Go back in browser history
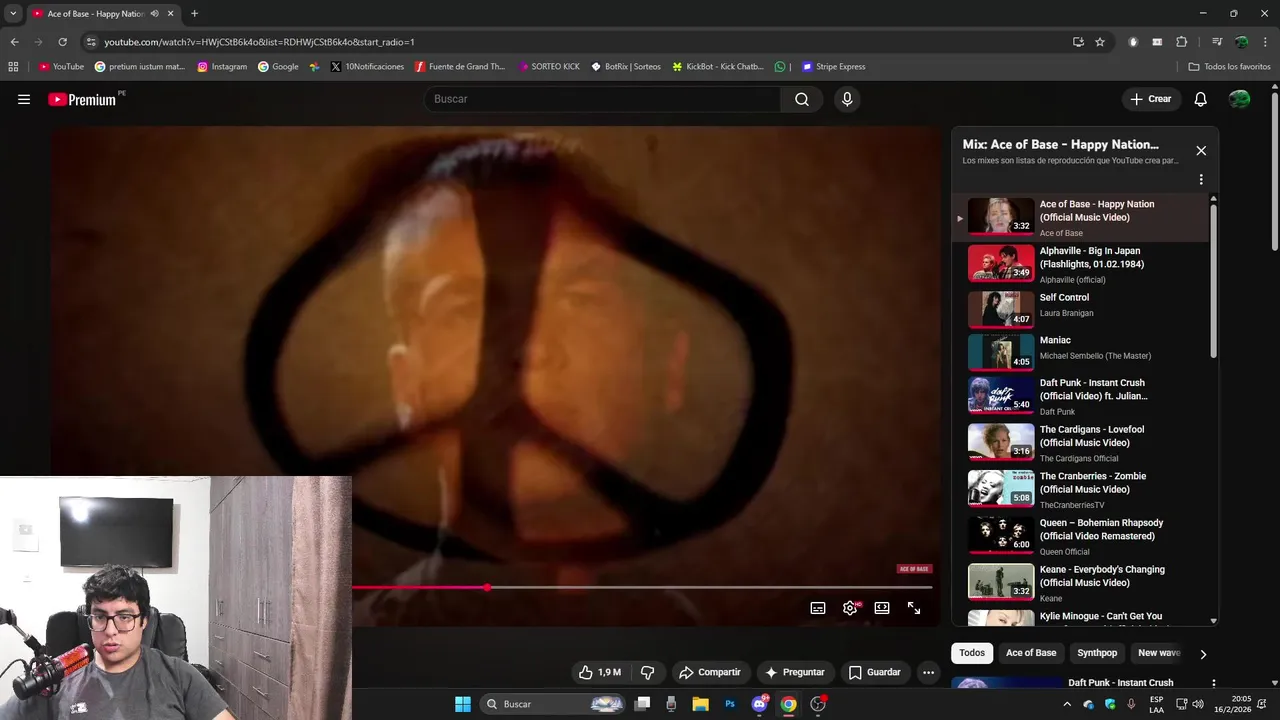Screen dimensions: 1280x720 (x=14, y=42)
